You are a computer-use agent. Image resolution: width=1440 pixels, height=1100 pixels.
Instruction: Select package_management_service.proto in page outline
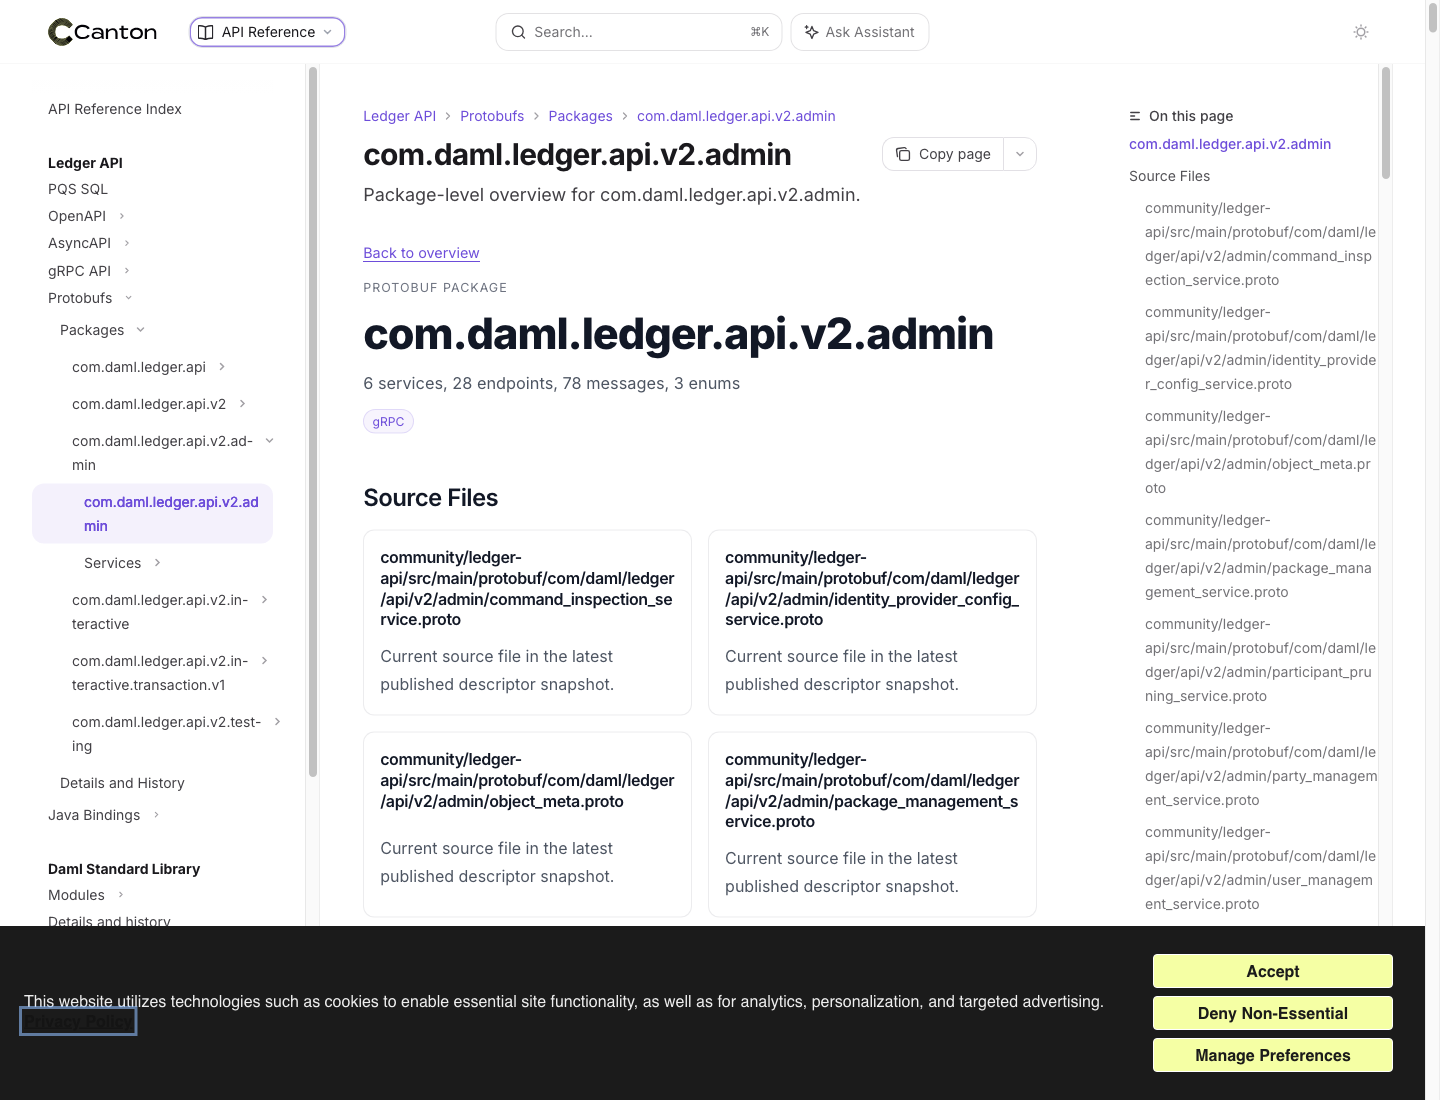[x=1260, y=556]
